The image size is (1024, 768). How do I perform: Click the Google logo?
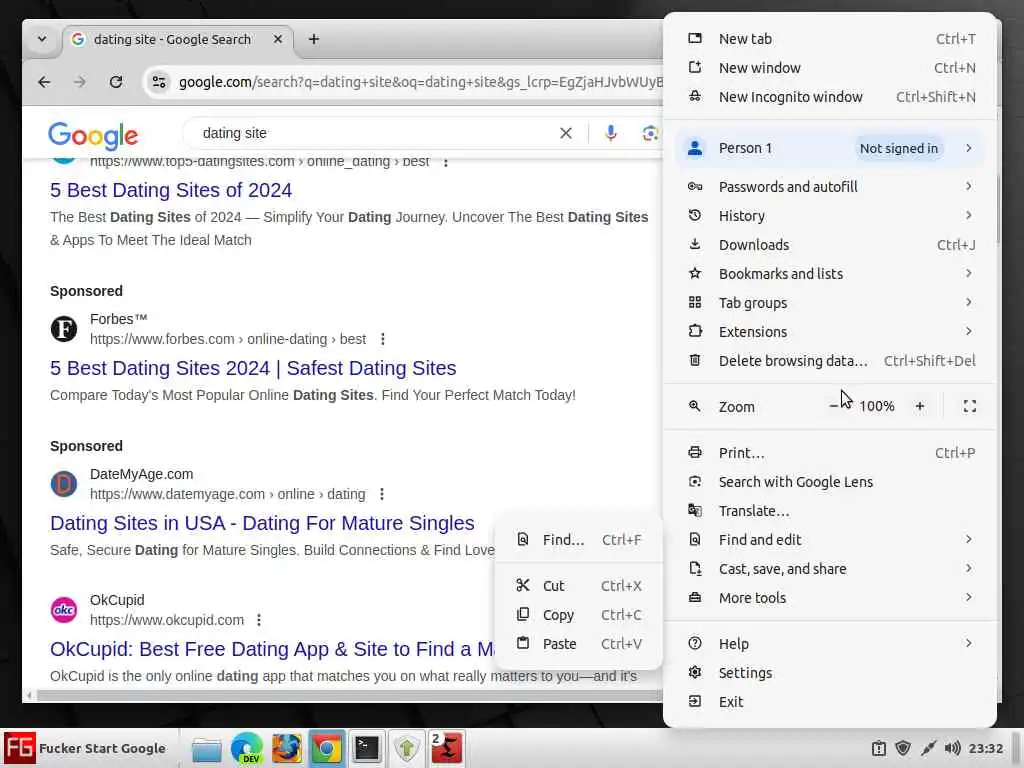coord(93,135)
